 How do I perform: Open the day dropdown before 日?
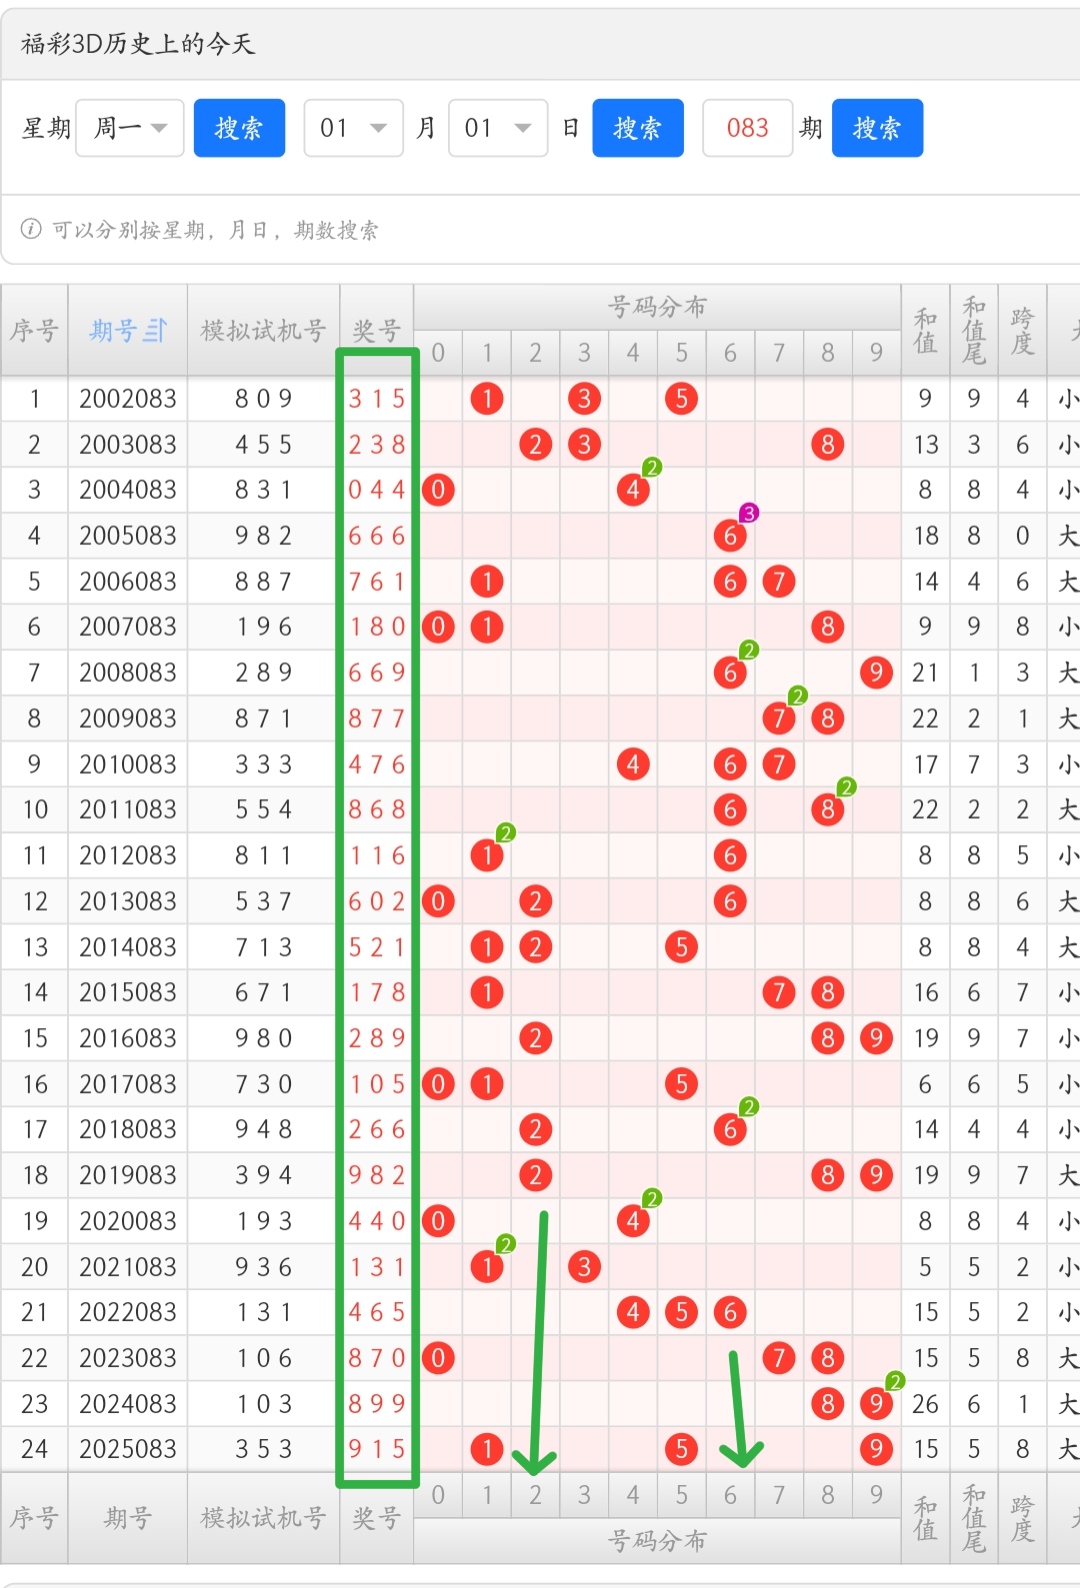pos(498,128)
